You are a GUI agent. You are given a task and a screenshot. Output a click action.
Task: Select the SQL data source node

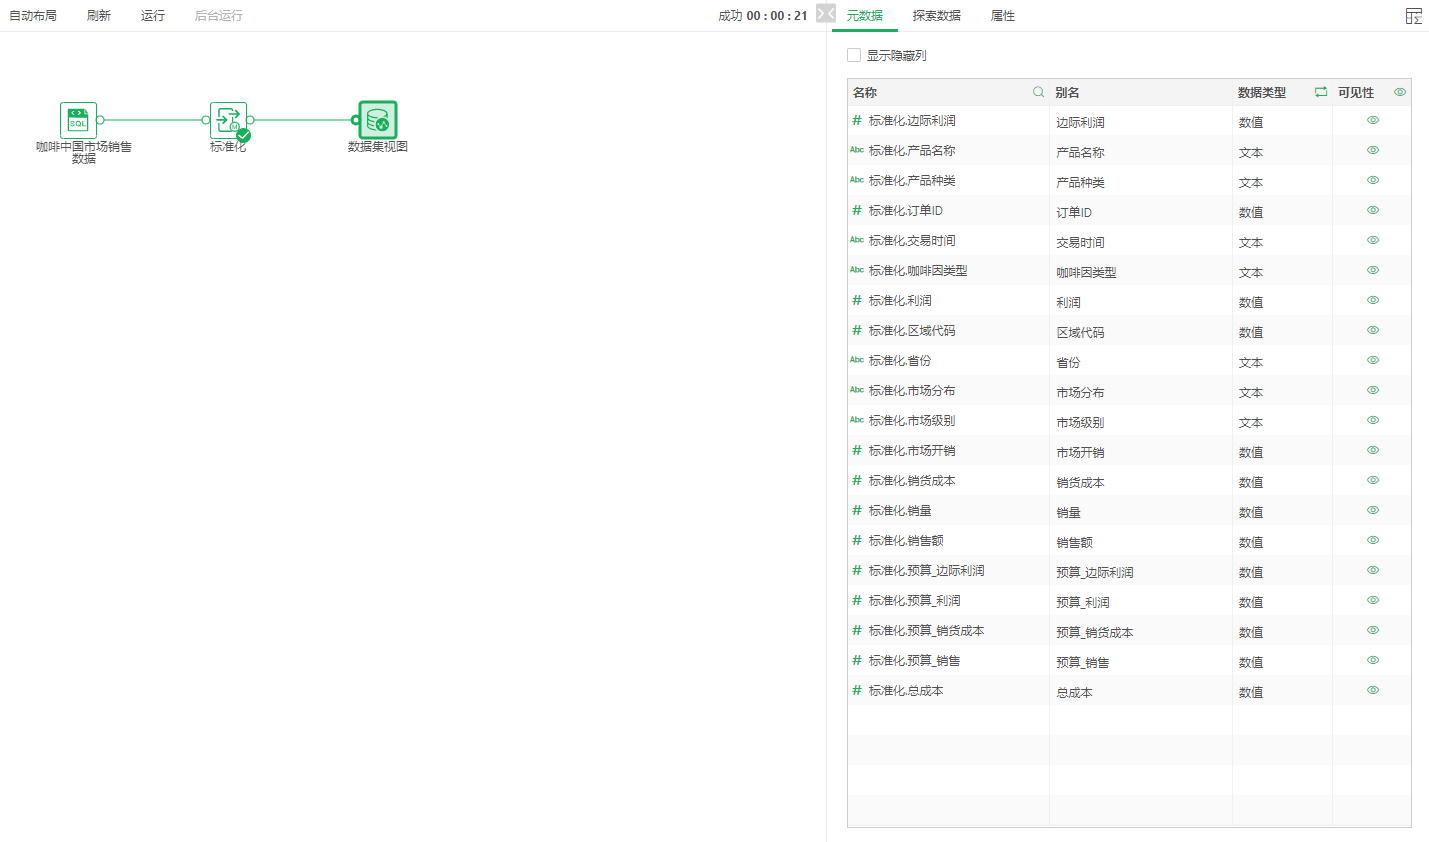click(78, 120)
